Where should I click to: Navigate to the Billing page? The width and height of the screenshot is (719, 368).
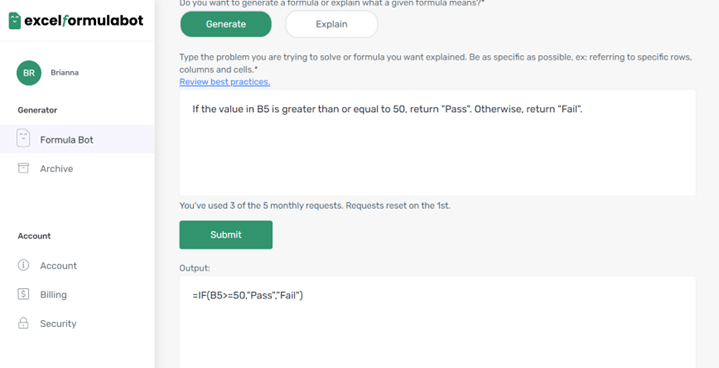53,295
